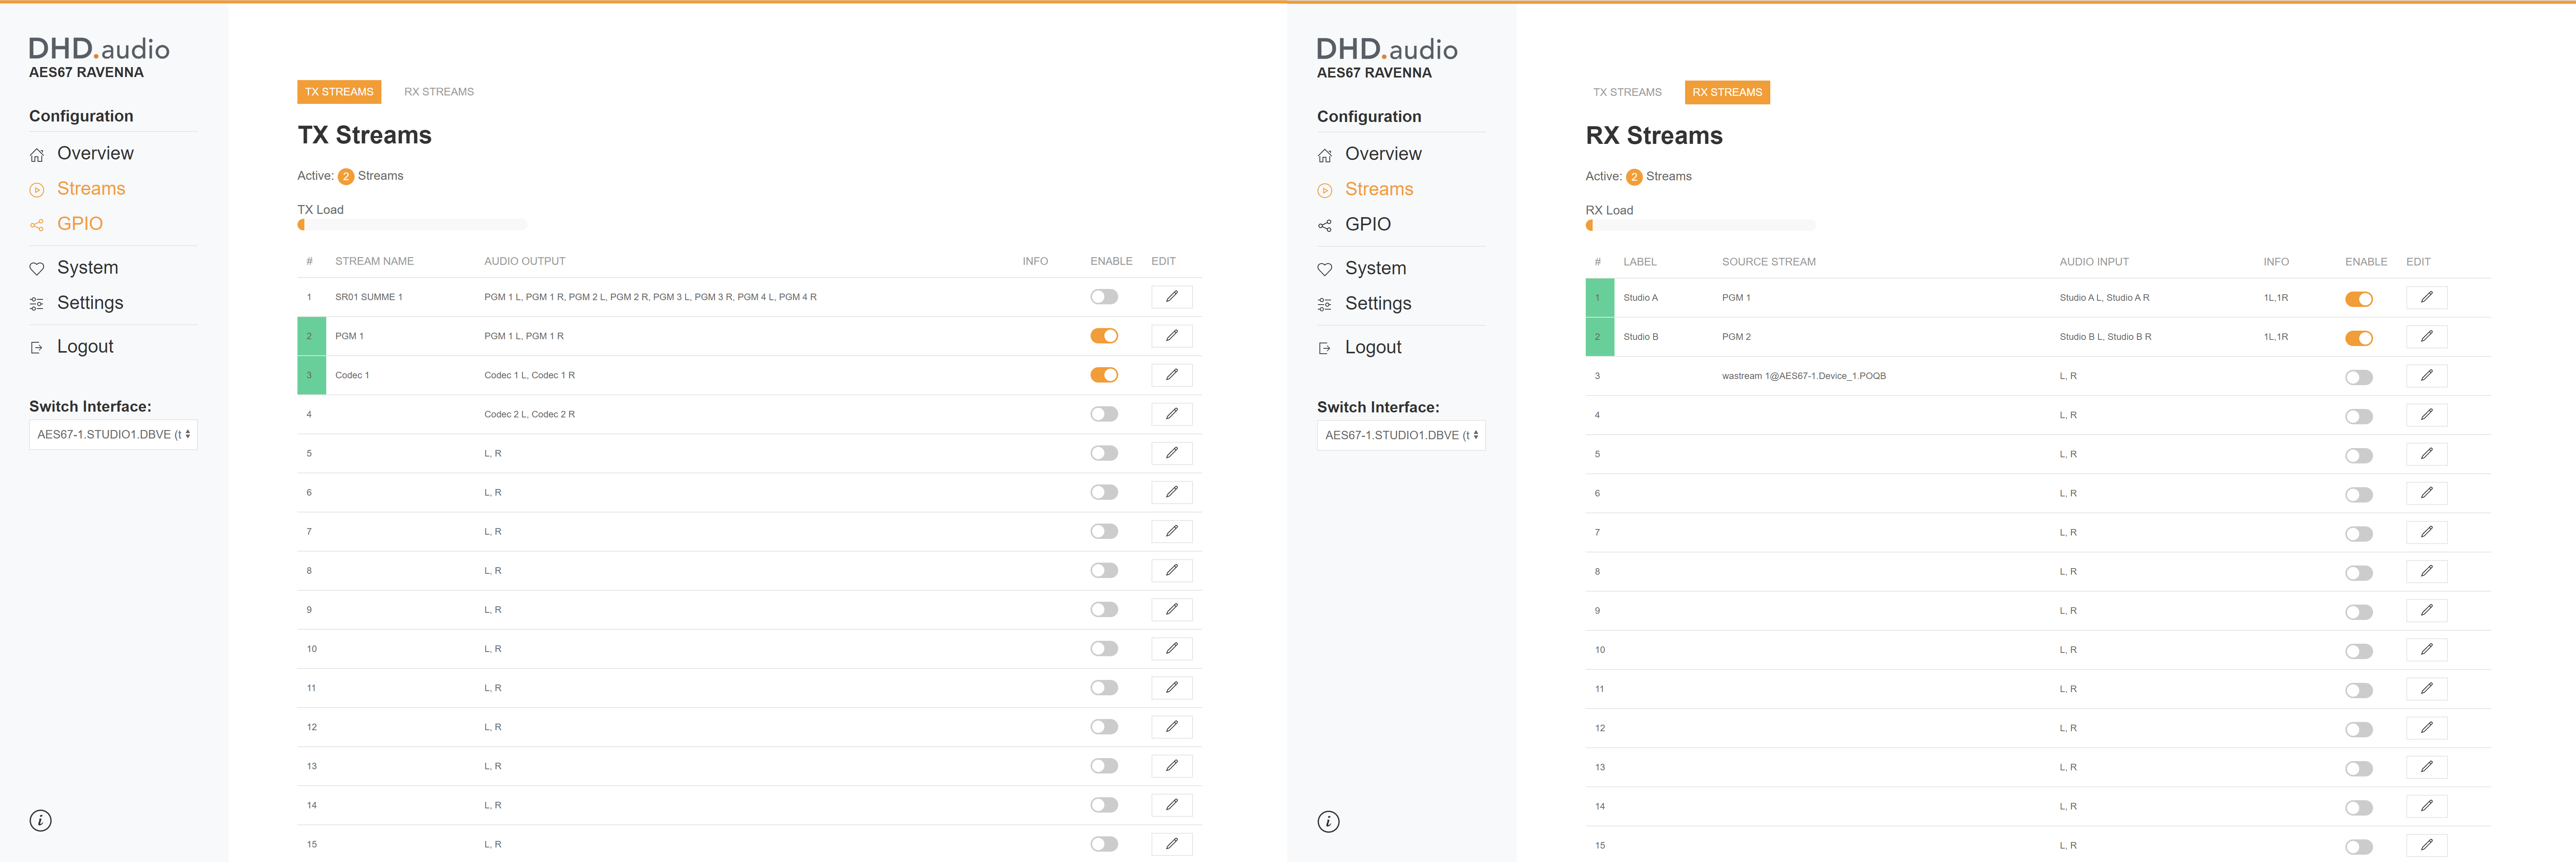Disable the Studio B RX stream toggle

tap(2359, 338)
